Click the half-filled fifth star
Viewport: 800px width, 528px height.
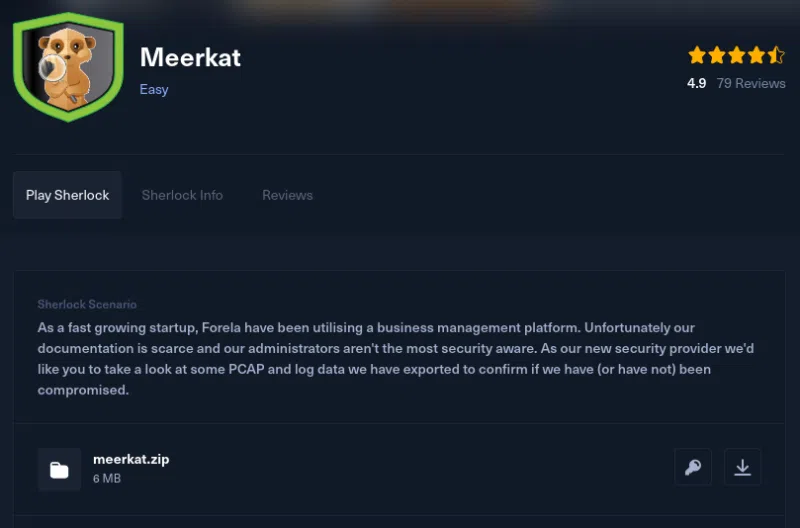pyautogui.click(x=775, y=55)
